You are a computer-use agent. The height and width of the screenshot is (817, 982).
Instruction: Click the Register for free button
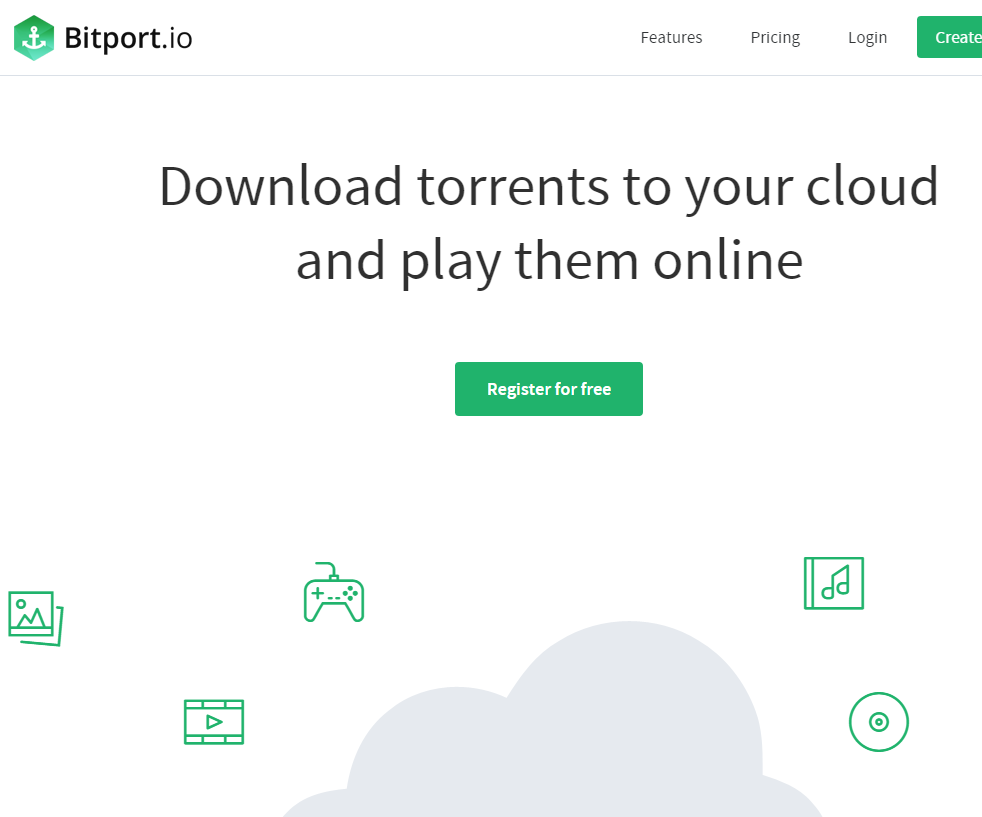pos(548,388)
